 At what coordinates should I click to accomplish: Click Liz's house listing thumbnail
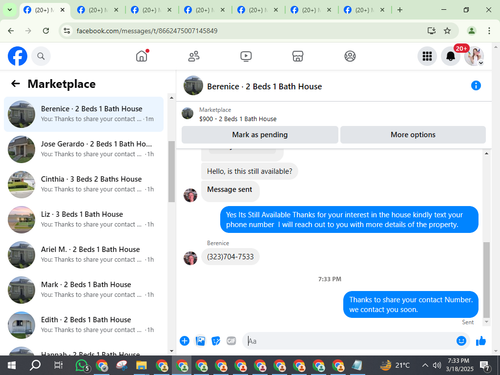(21, 220)
